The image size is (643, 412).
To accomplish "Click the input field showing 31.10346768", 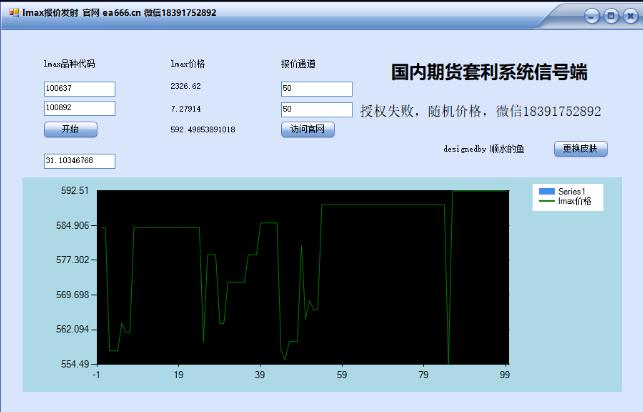I will (x=80, y=161).
